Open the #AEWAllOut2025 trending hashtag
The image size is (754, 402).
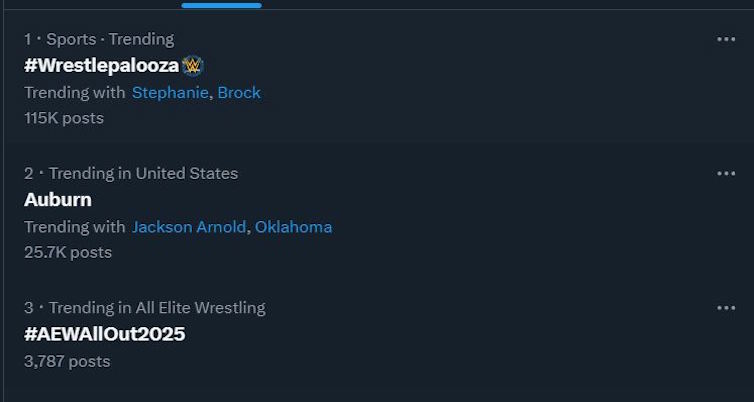(x=104, y=334)
